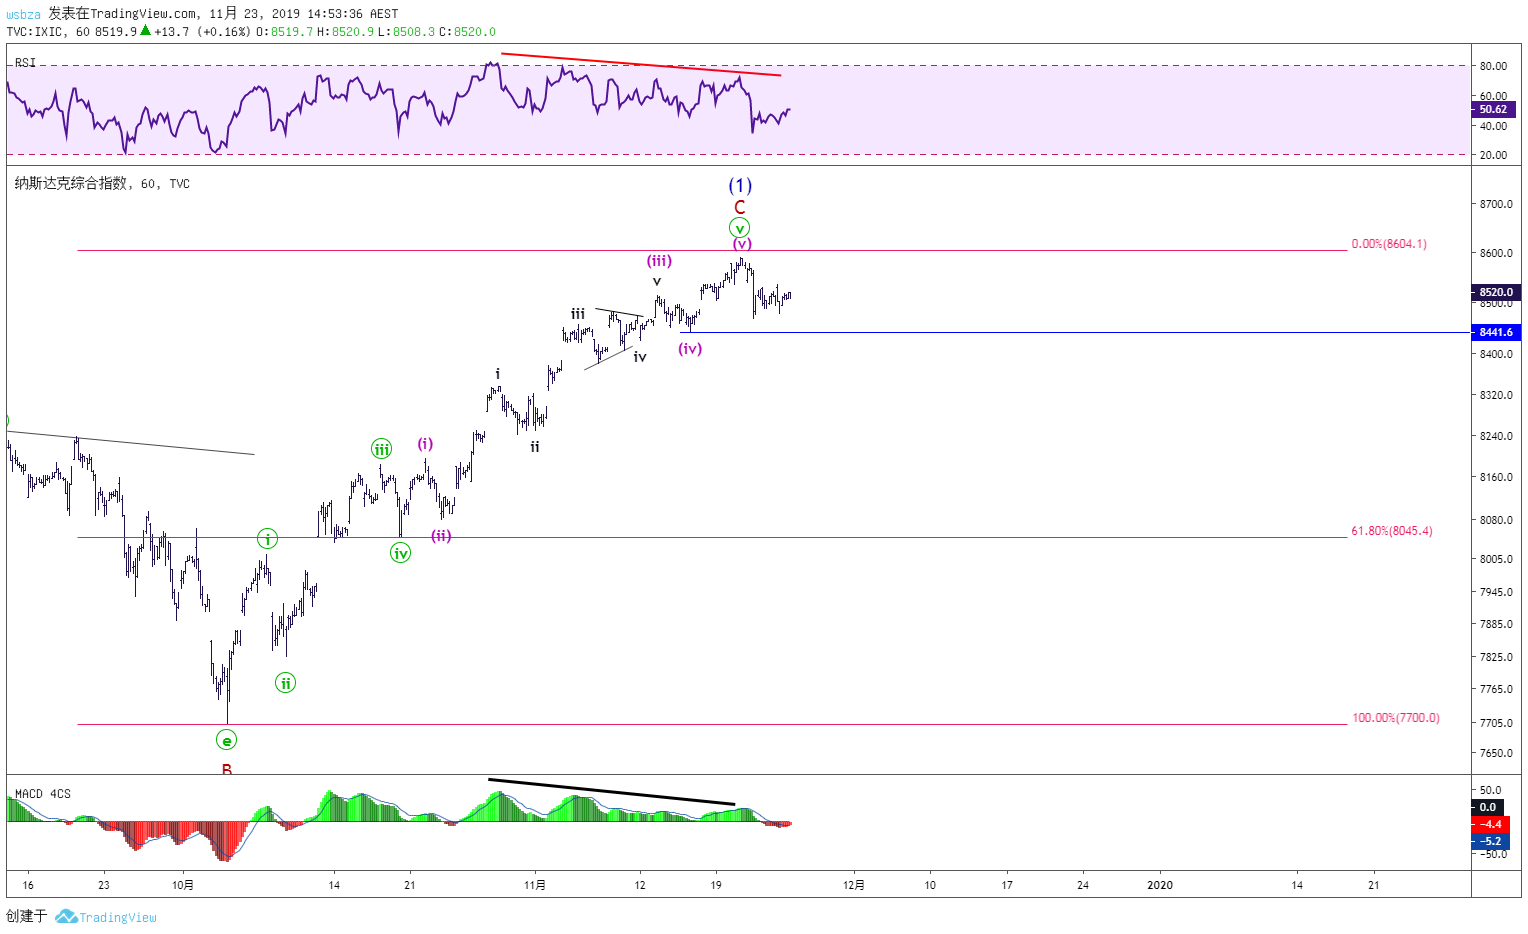Screen dimensions: 1528x934
Task: Select the magenta (ii) wave label
Action: coord(441,536)
